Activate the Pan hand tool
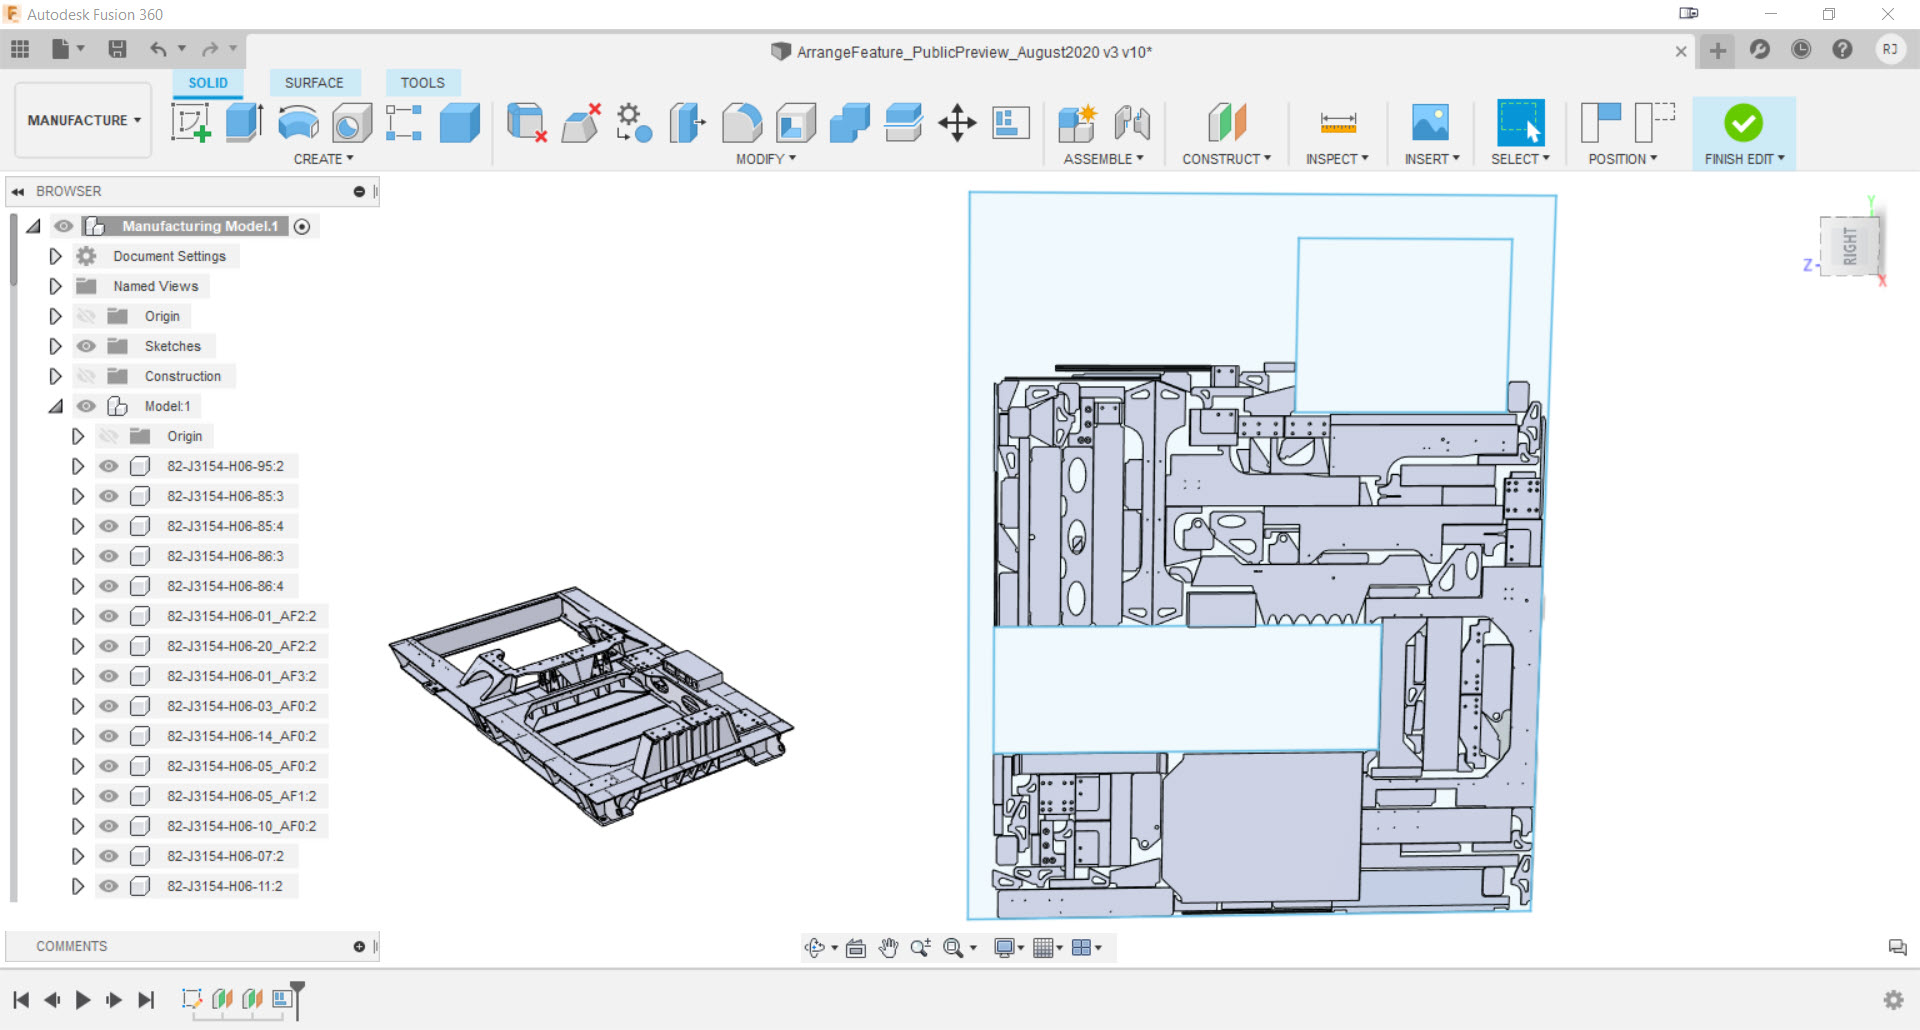The width and height of the screenshot is (1920, 1030). 888,947
